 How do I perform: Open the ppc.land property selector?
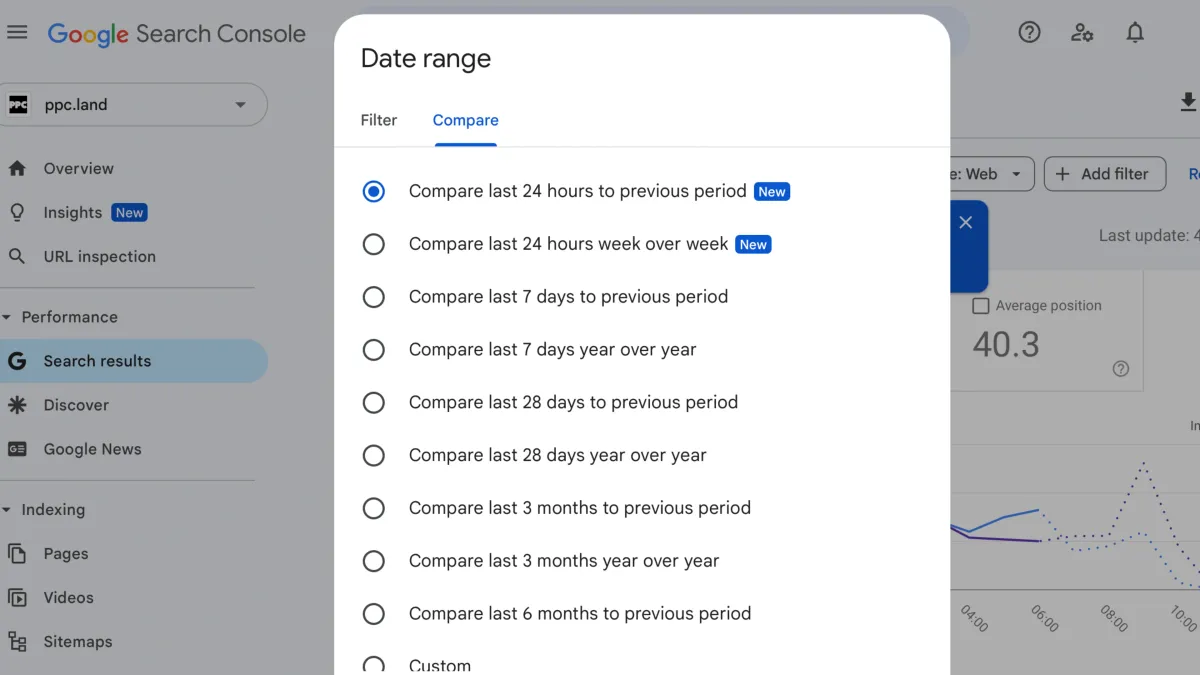[134, 104]
